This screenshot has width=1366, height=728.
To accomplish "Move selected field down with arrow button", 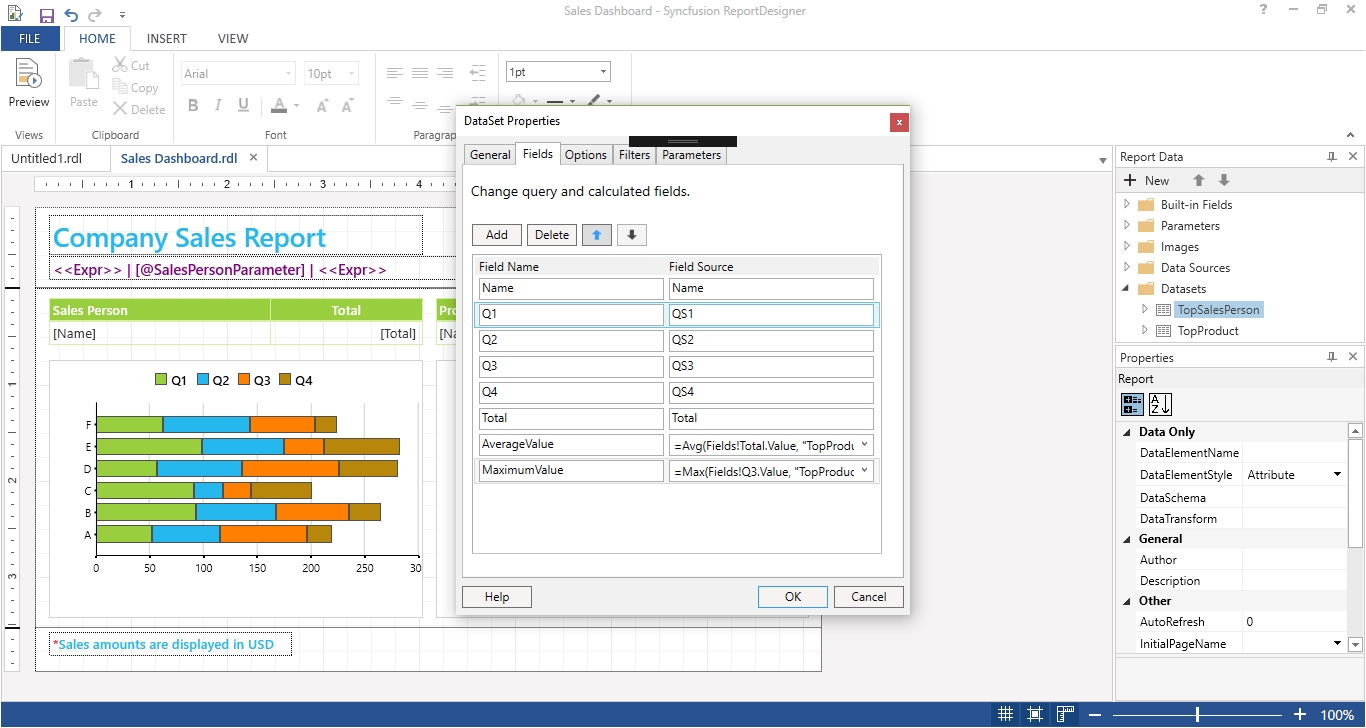I will [x=632, y=235].
